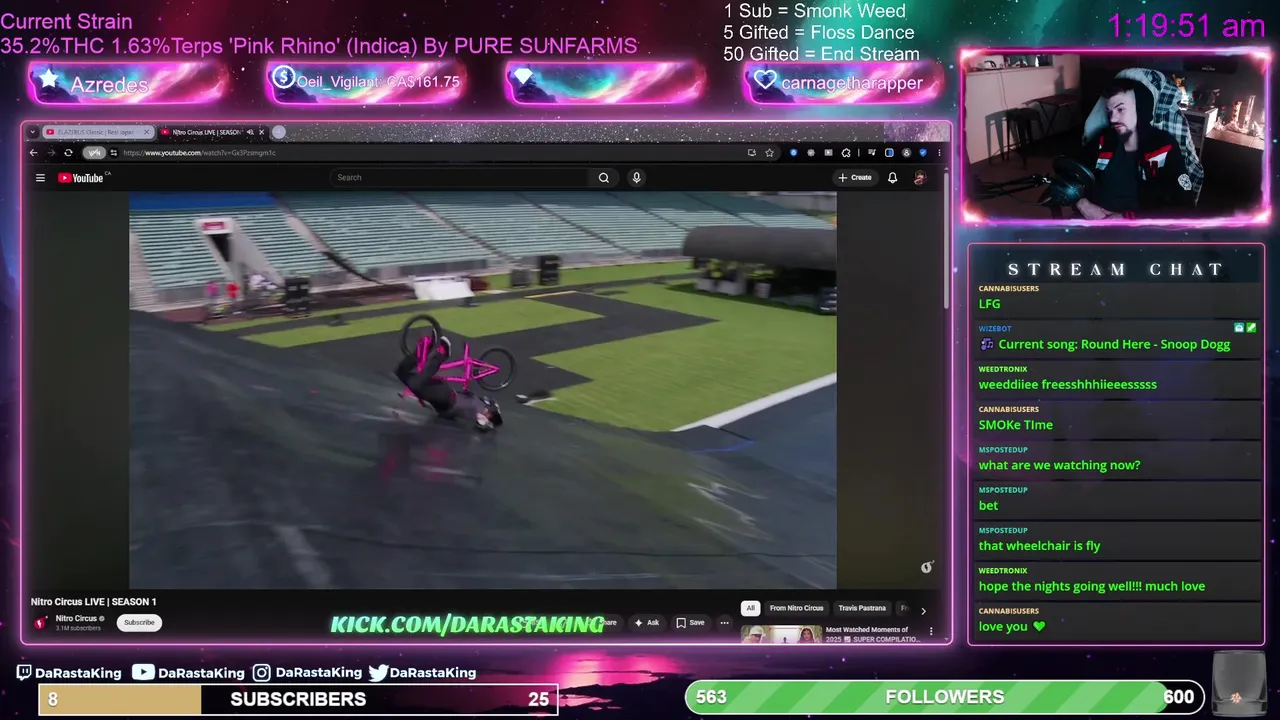Open a new browser tab
Screen dimensions: 1280x720
pyautogui.click(x=279, y=132)
